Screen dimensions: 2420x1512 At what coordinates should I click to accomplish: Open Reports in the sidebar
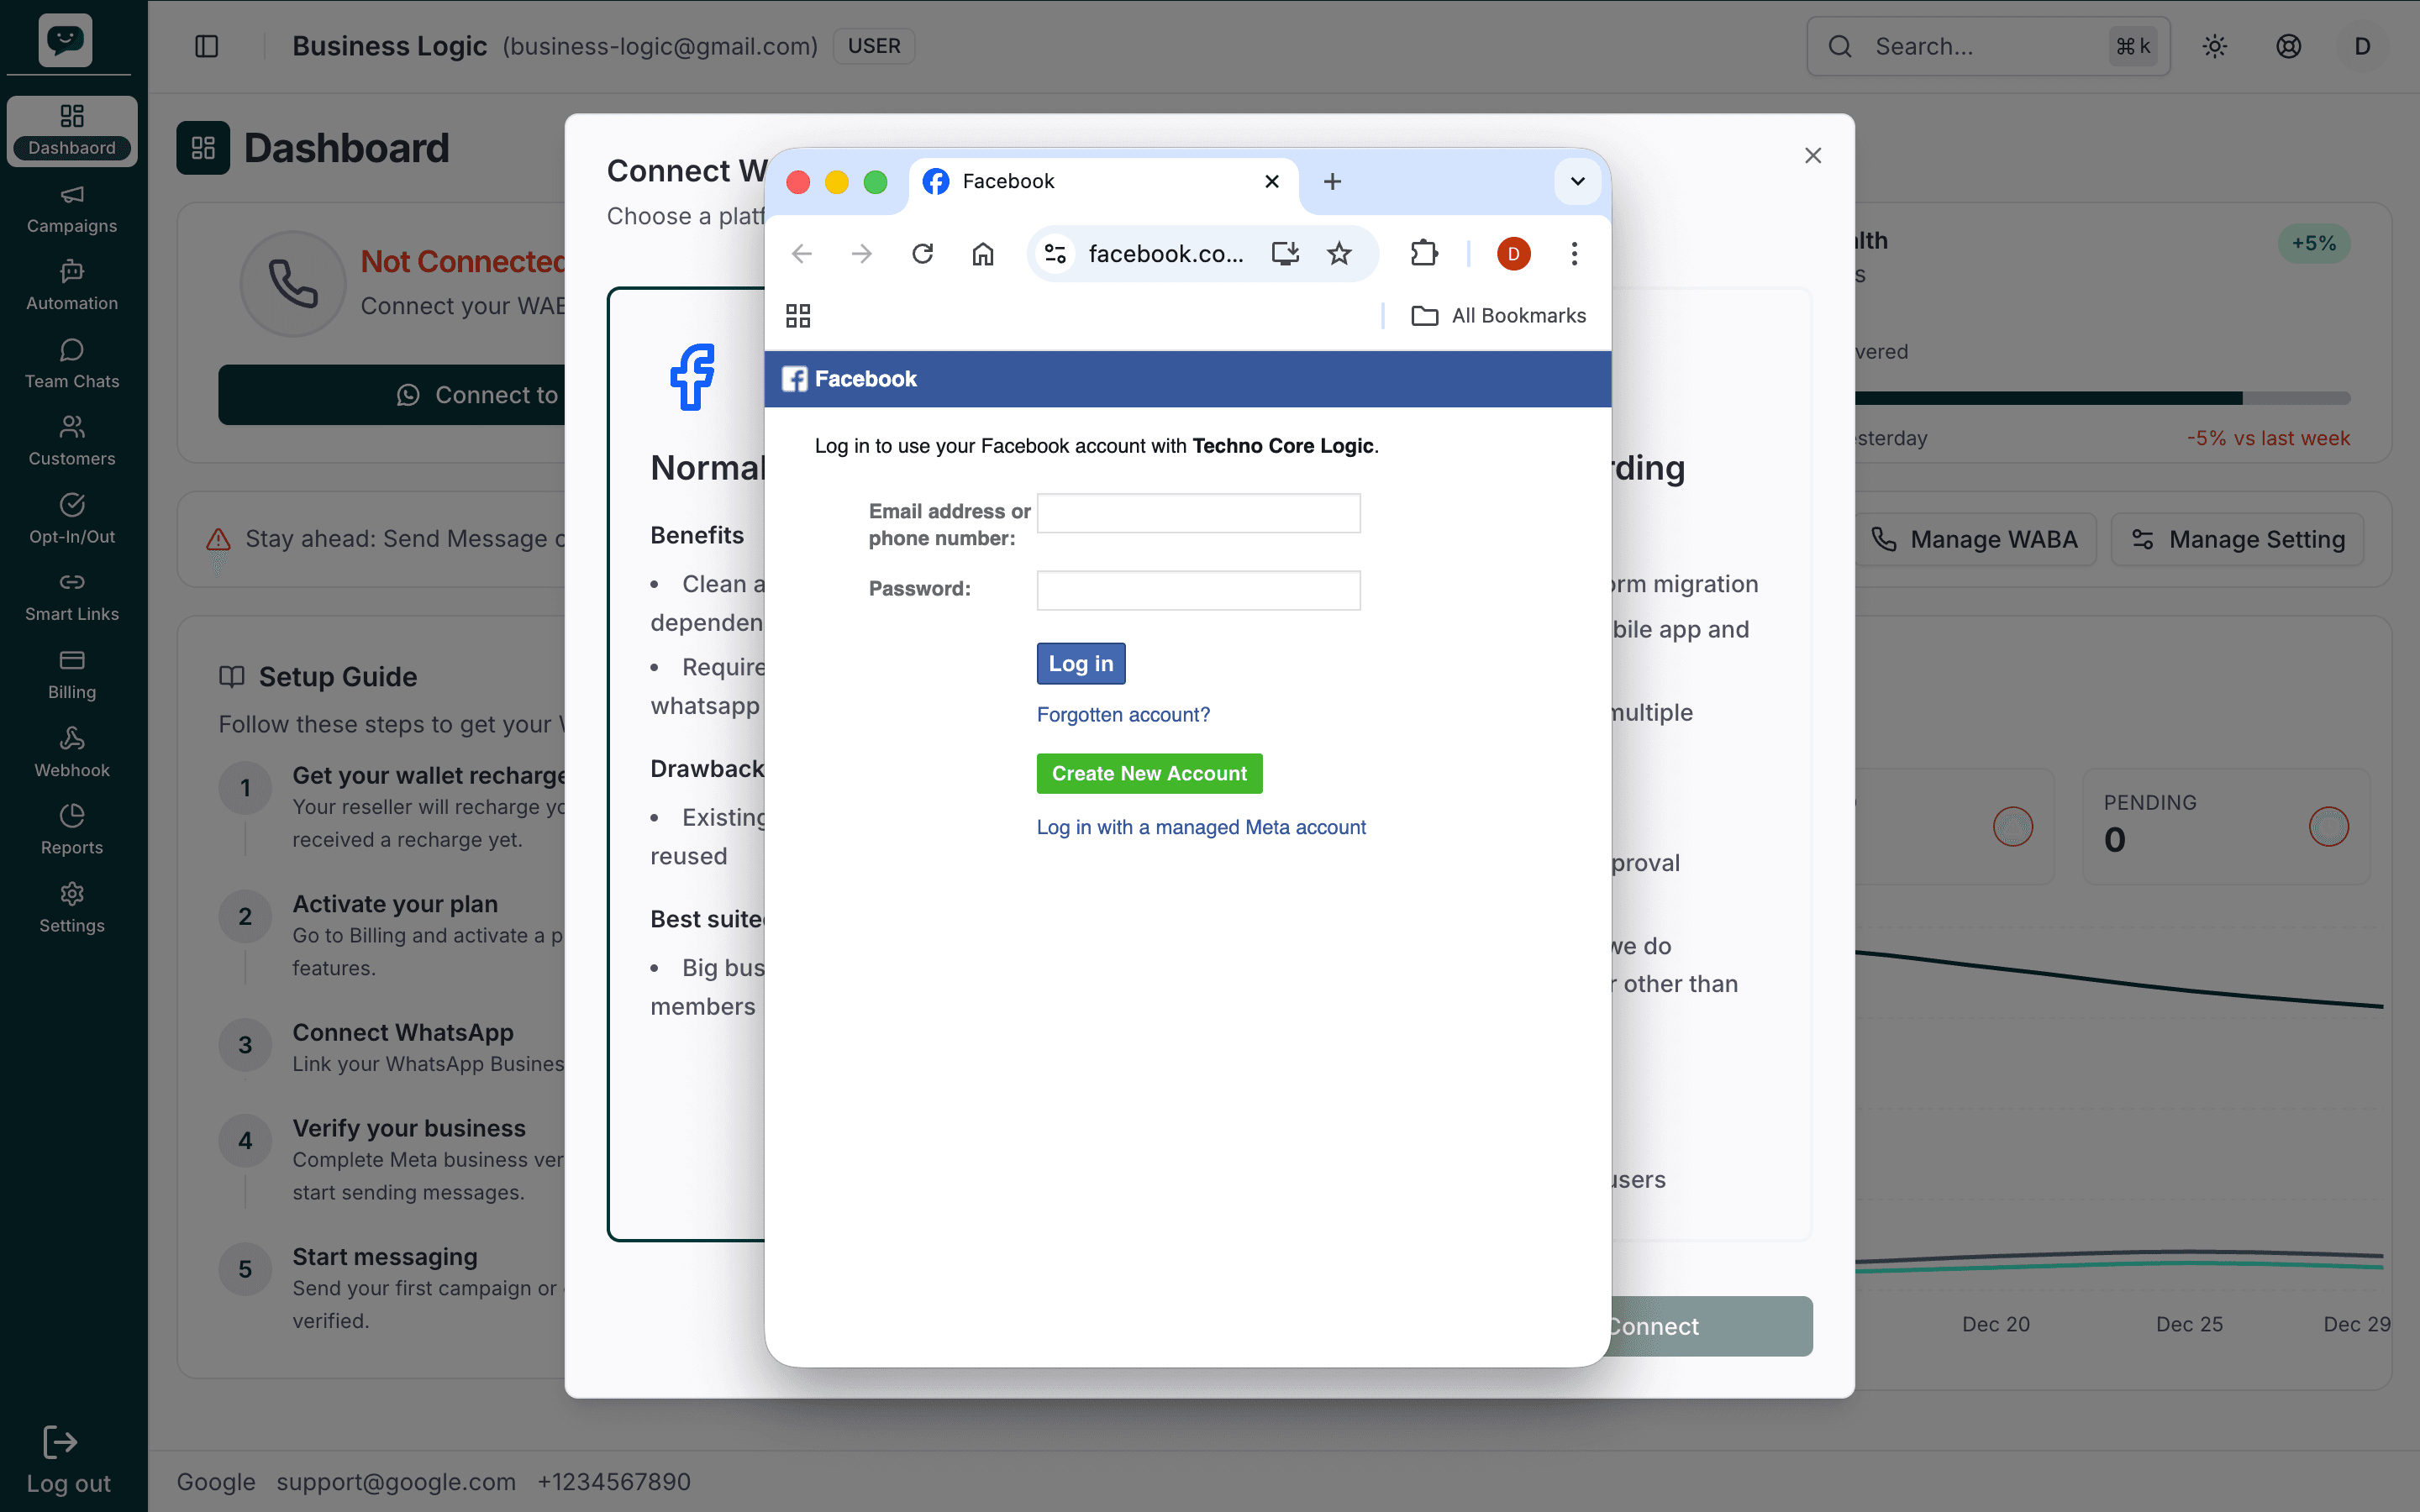coord(72,830)
